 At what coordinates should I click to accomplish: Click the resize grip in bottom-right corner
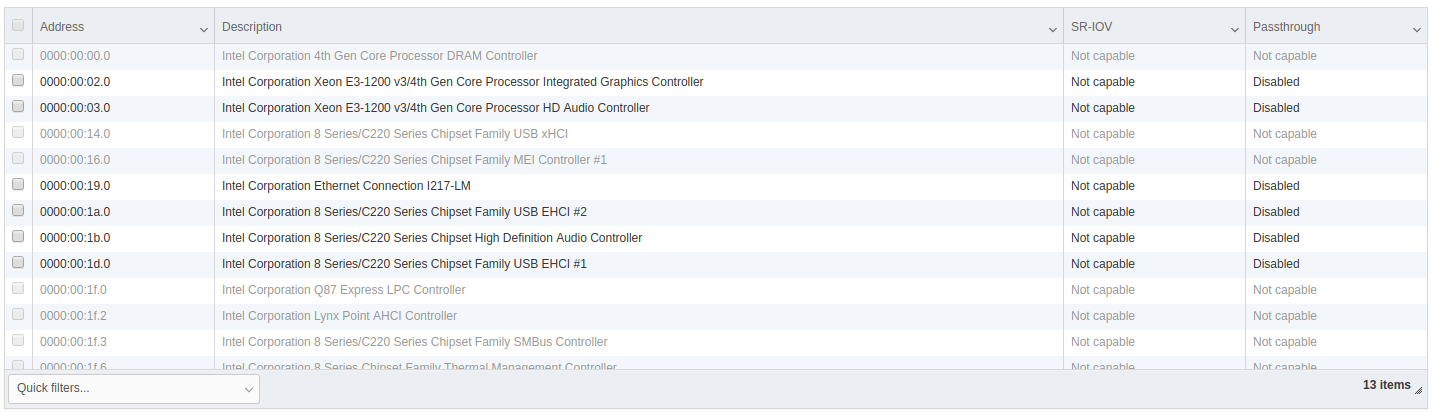pos(1418,391)
